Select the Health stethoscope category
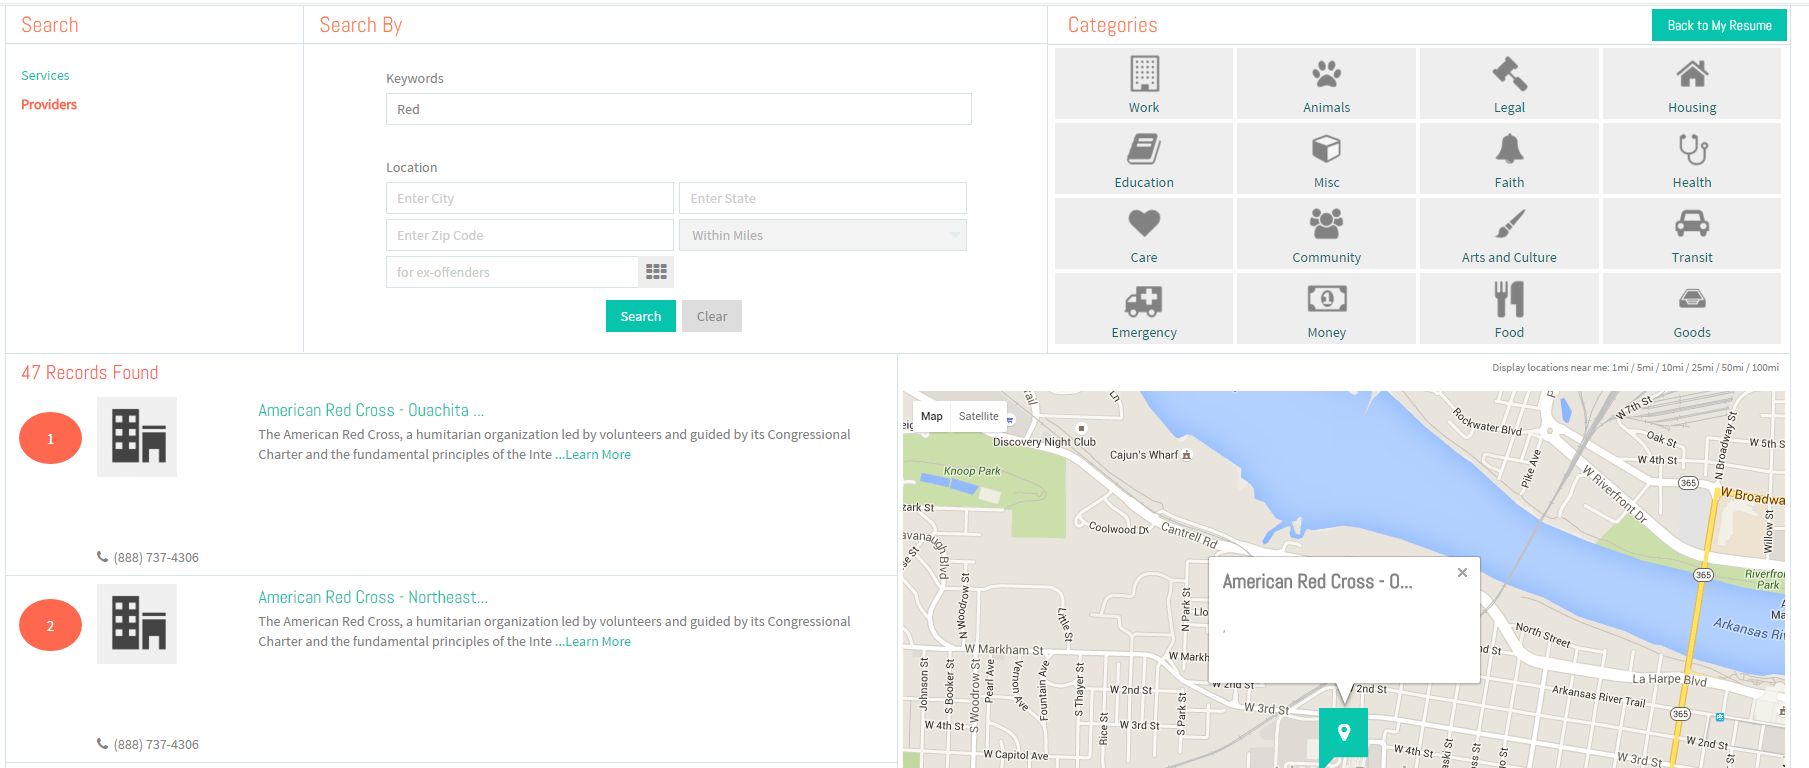 pyautogui.click(x=1692, y=159)
